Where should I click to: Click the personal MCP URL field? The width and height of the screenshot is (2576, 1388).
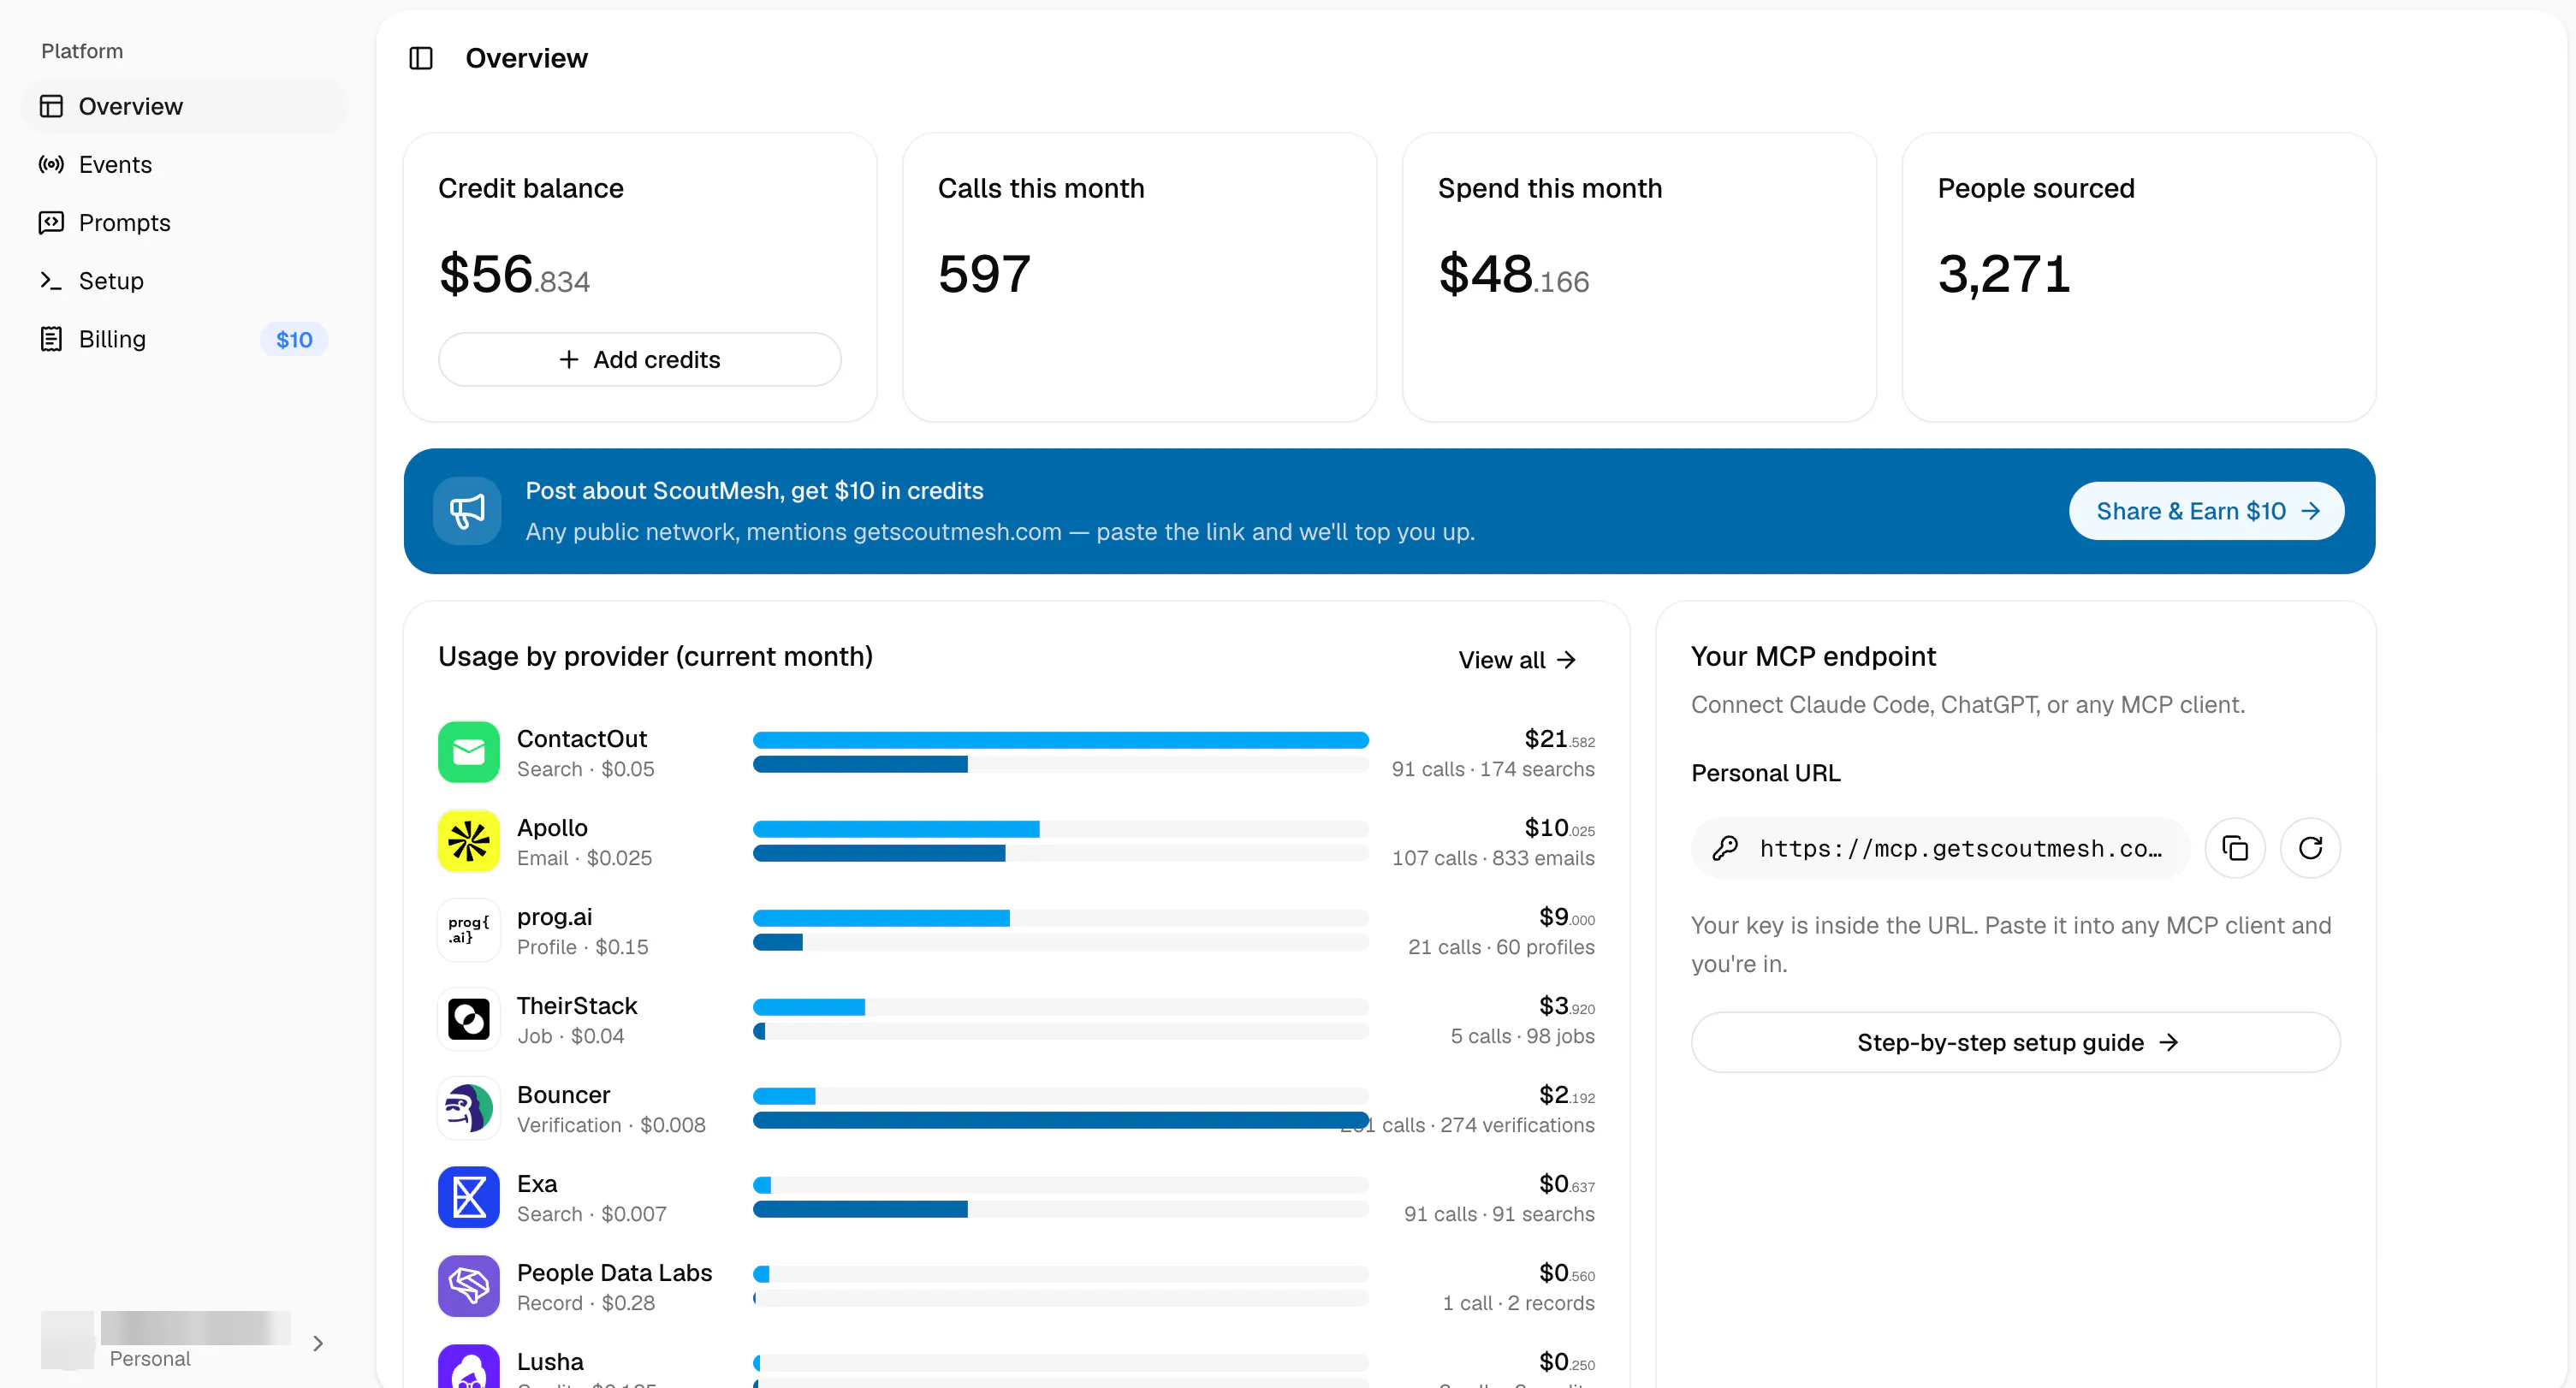pyautogui.click(x=1940, y=848)
